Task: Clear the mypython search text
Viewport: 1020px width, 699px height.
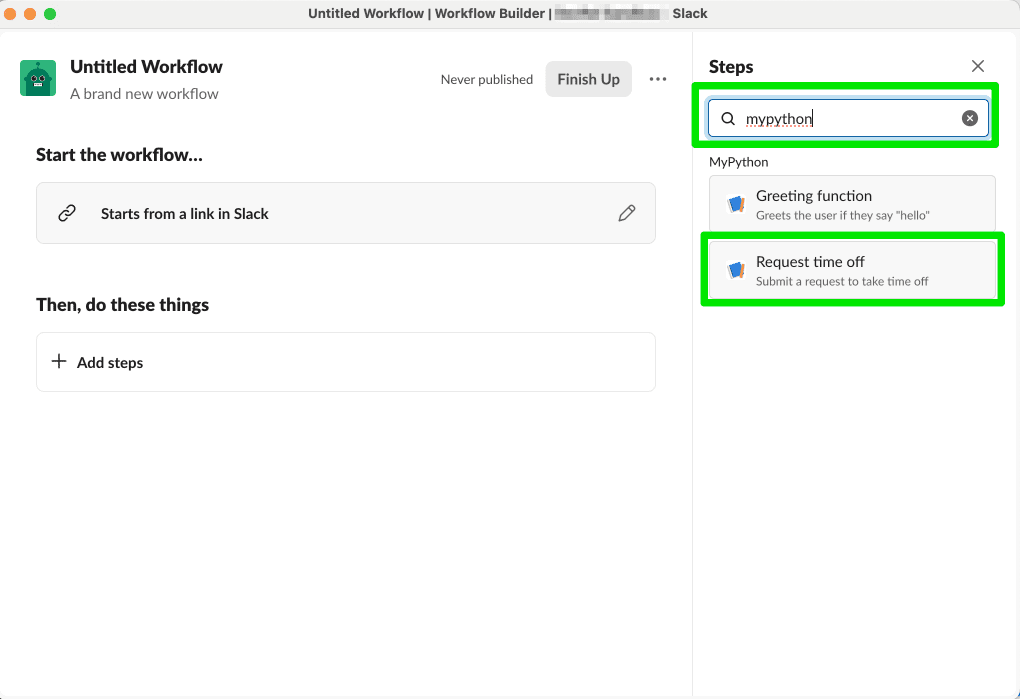Action: tap(969, 118)
